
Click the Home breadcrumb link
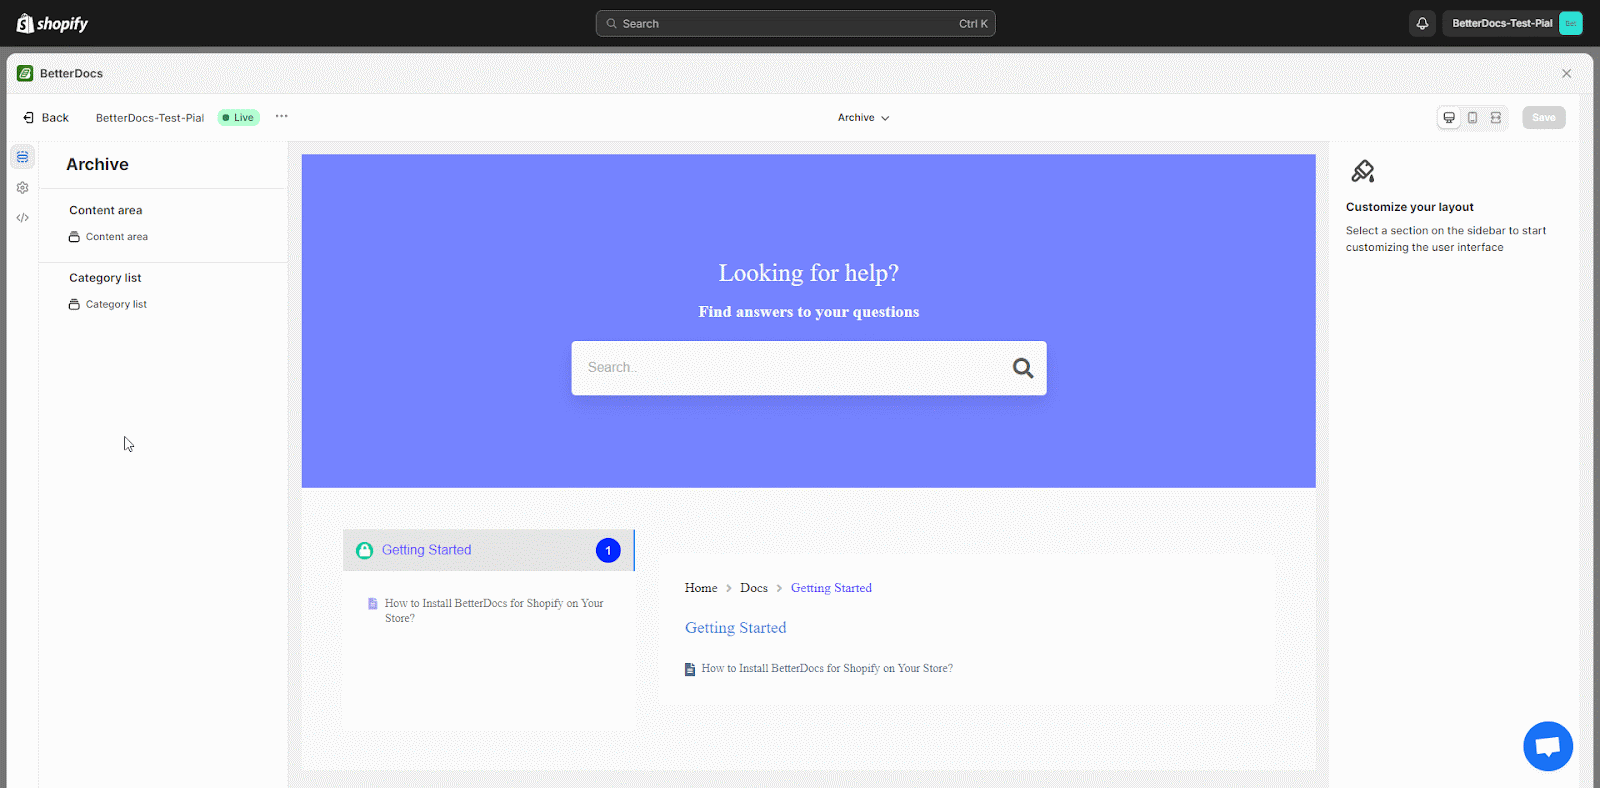[x=701, y=588]
